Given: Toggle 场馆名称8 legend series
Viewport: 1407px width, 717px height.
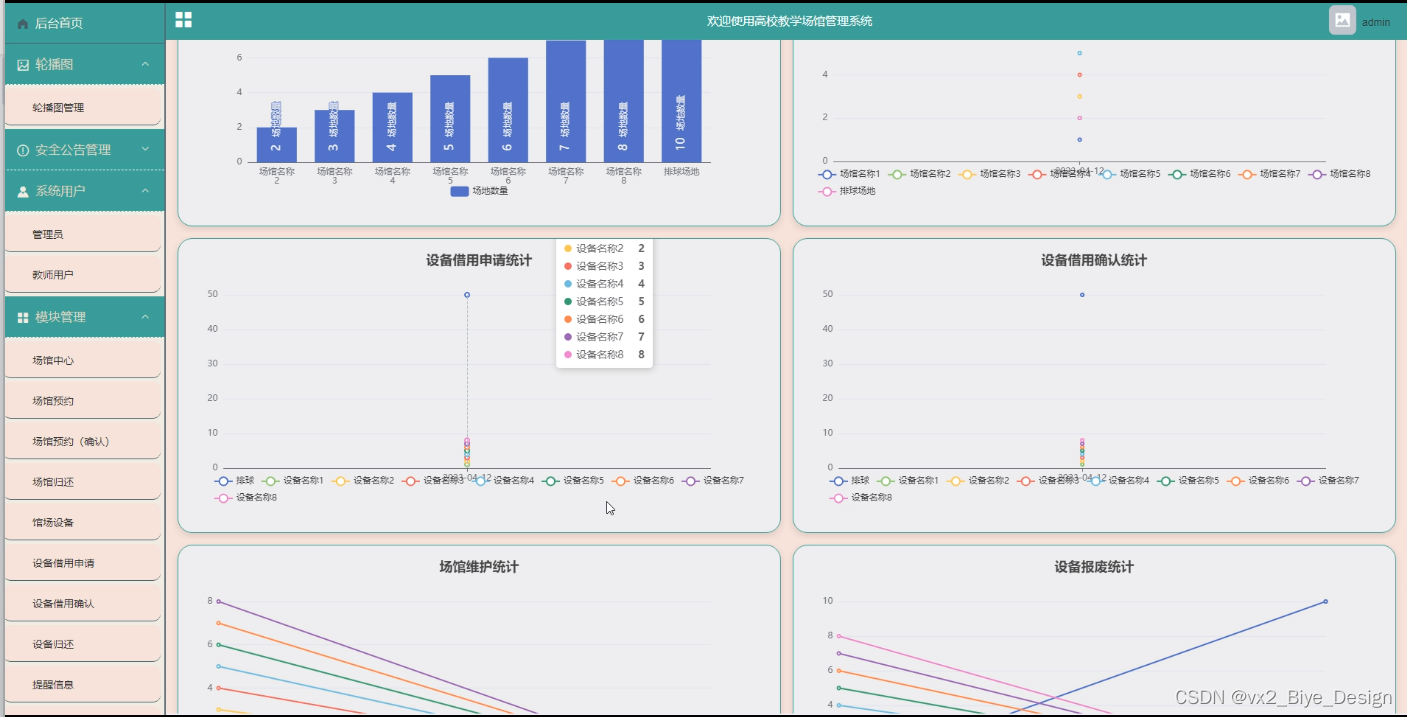Looking at the screenshot, I should (1339, 174).
